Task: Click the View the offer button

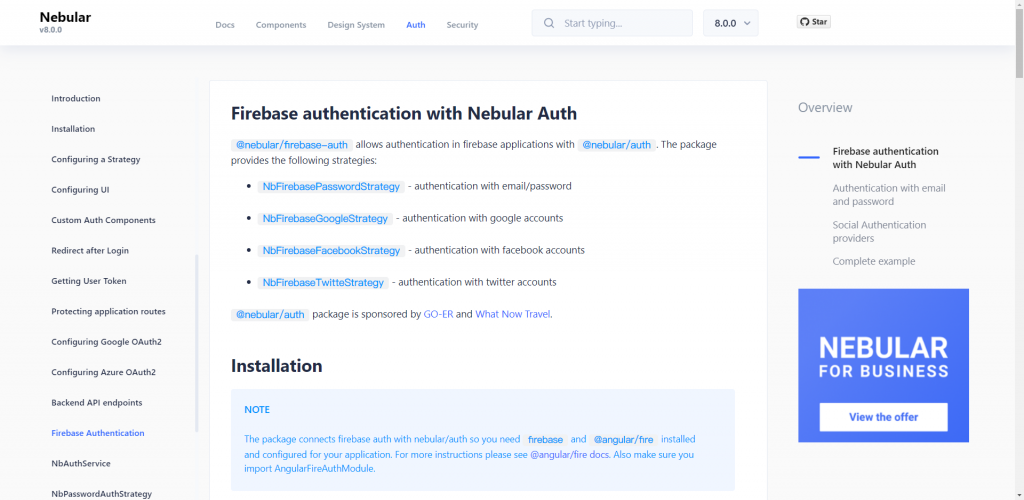Action: [884, 417]
